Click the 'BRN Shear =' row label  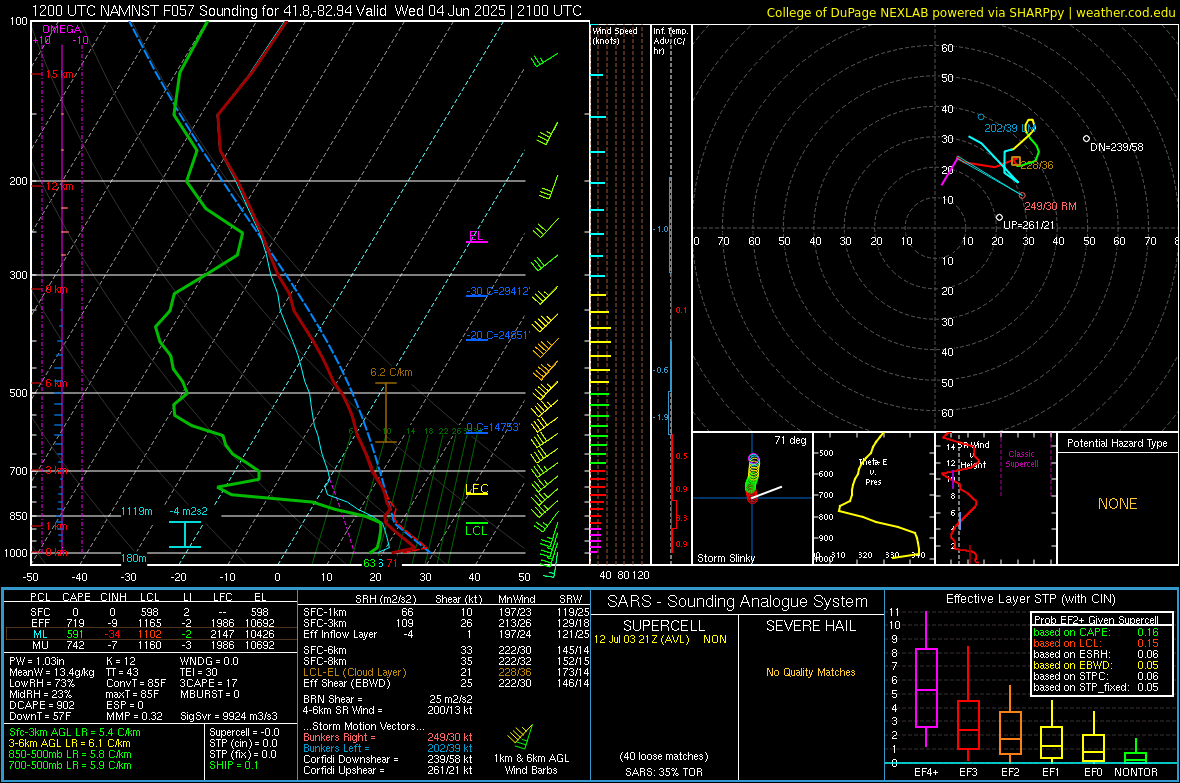pos(332,699)
